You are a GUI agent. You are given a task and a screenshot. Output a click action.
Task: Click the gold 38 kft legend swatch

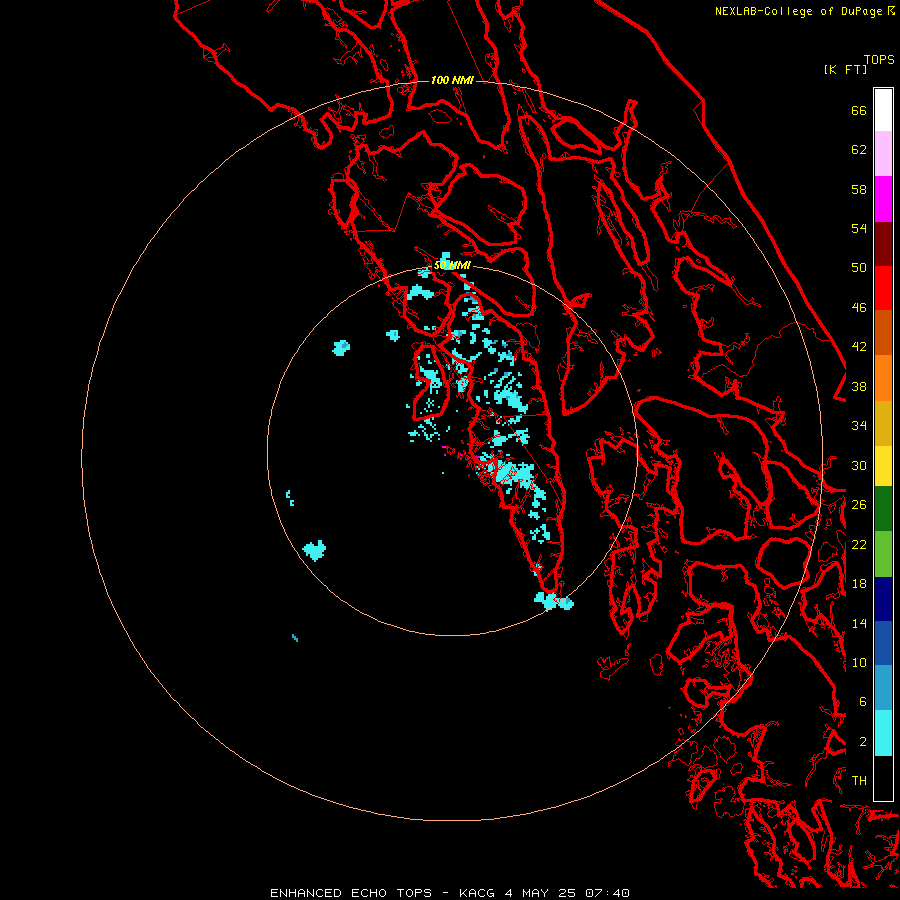coord(883,423)
